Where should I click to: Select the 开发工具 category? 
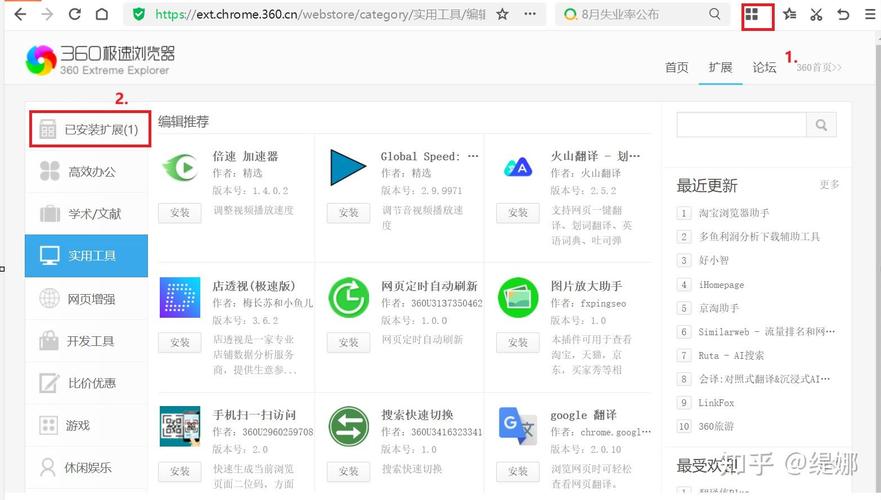pos(87,341)
